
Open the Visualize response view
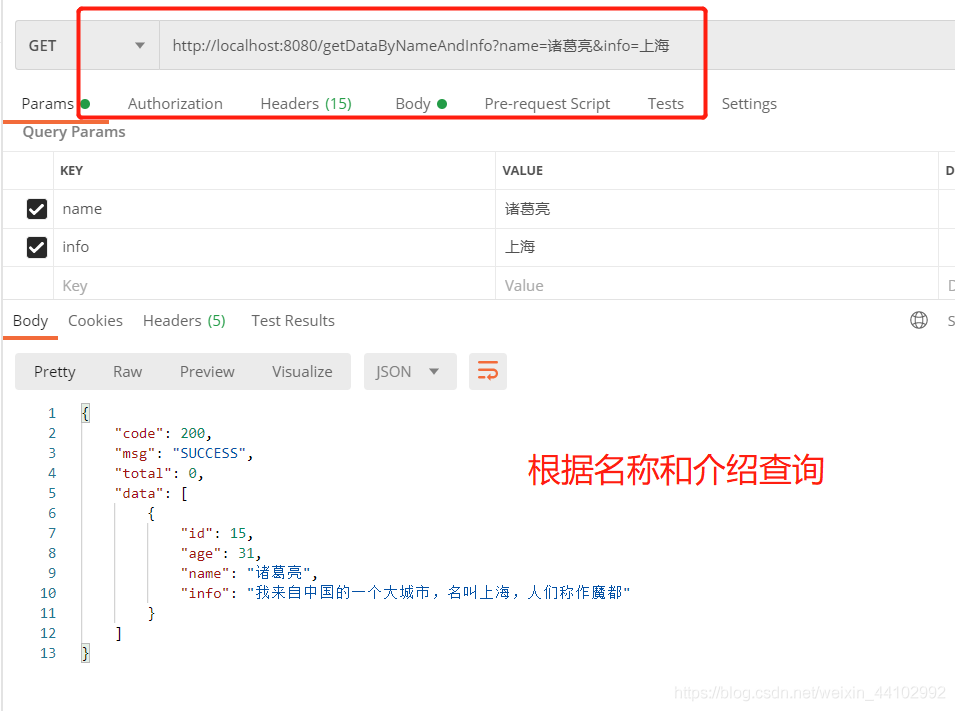302,371
